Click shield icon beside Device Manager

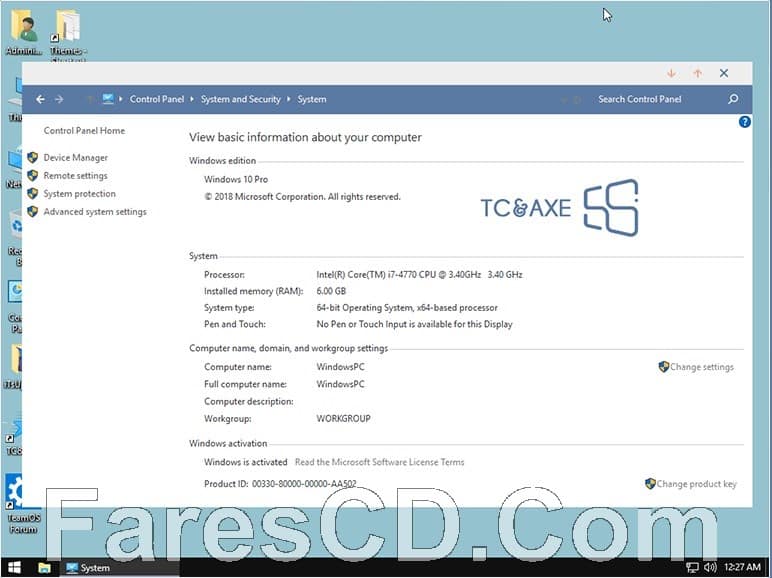pos(33,158)
